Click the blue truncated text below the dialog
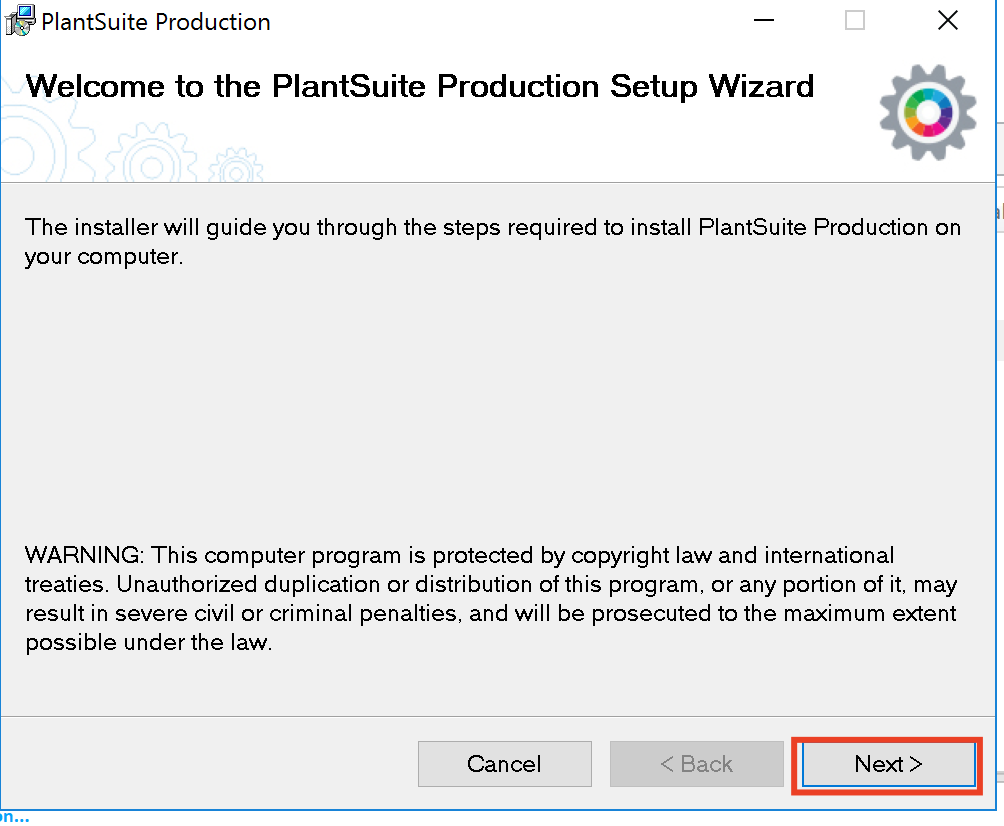The height and width of the screenshot is (826, 1004). [x=14, y=816]
